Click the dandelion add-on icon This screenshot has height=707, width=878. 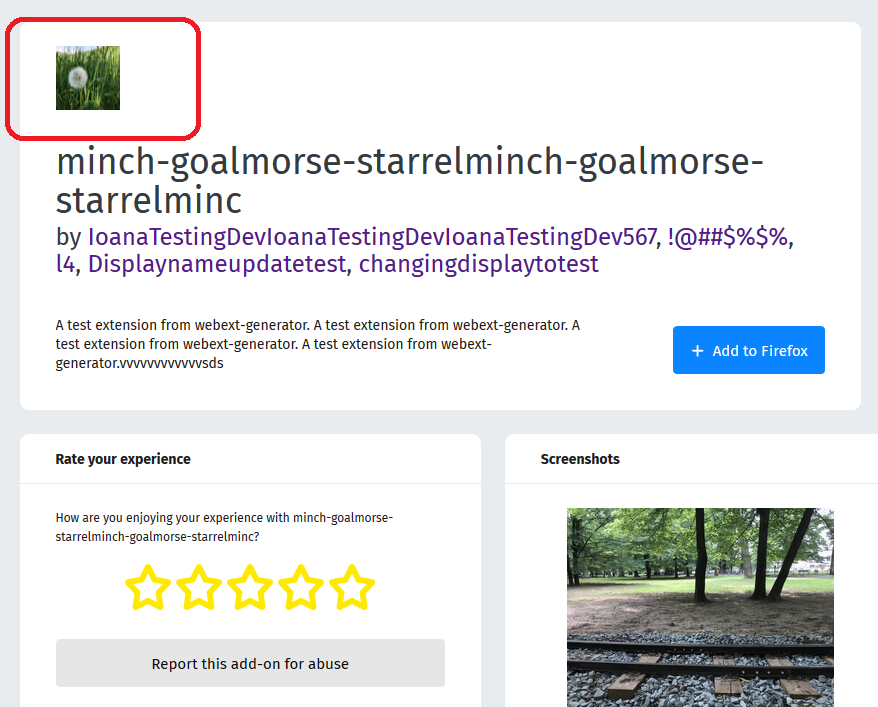88,78
